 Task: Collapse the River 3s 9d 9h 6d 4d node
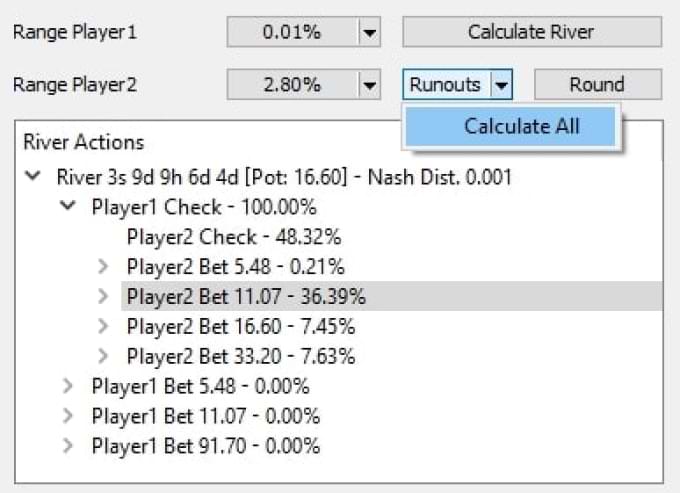click(x=34, y=177)
